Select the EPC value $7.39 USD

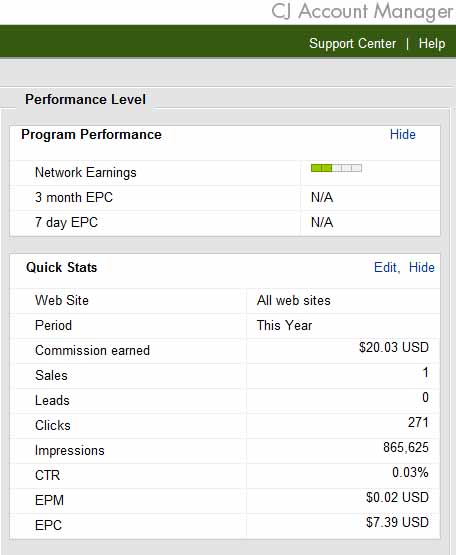(397, 522)
